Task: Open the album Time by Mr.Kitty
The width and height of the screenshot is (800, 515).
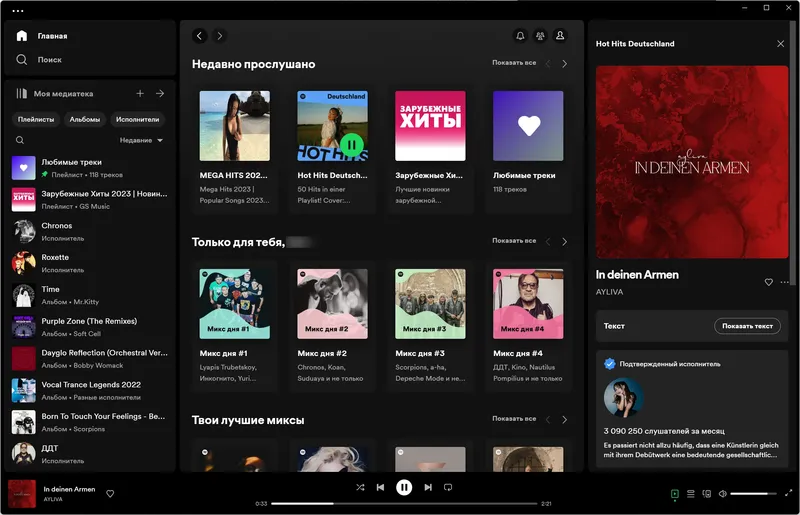Action: point(90,295)
